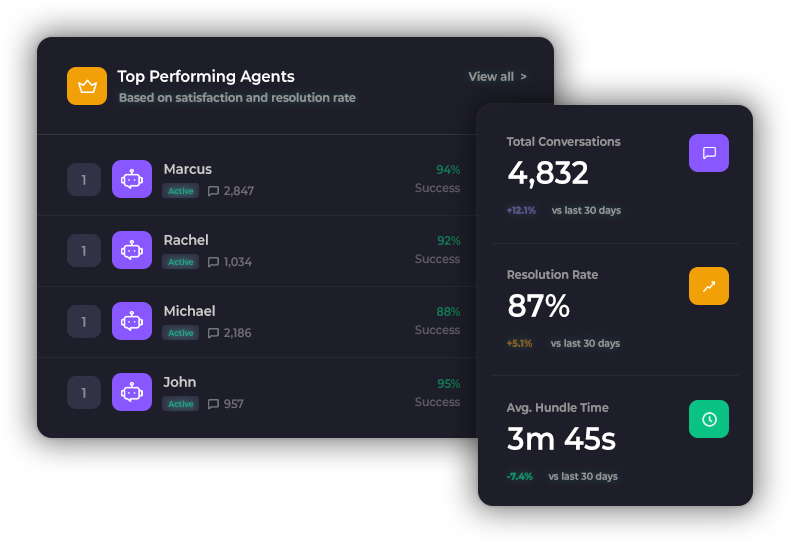Click the purple Total Conversations chat icon
790x543 pixels.
[x=709, y=153]
